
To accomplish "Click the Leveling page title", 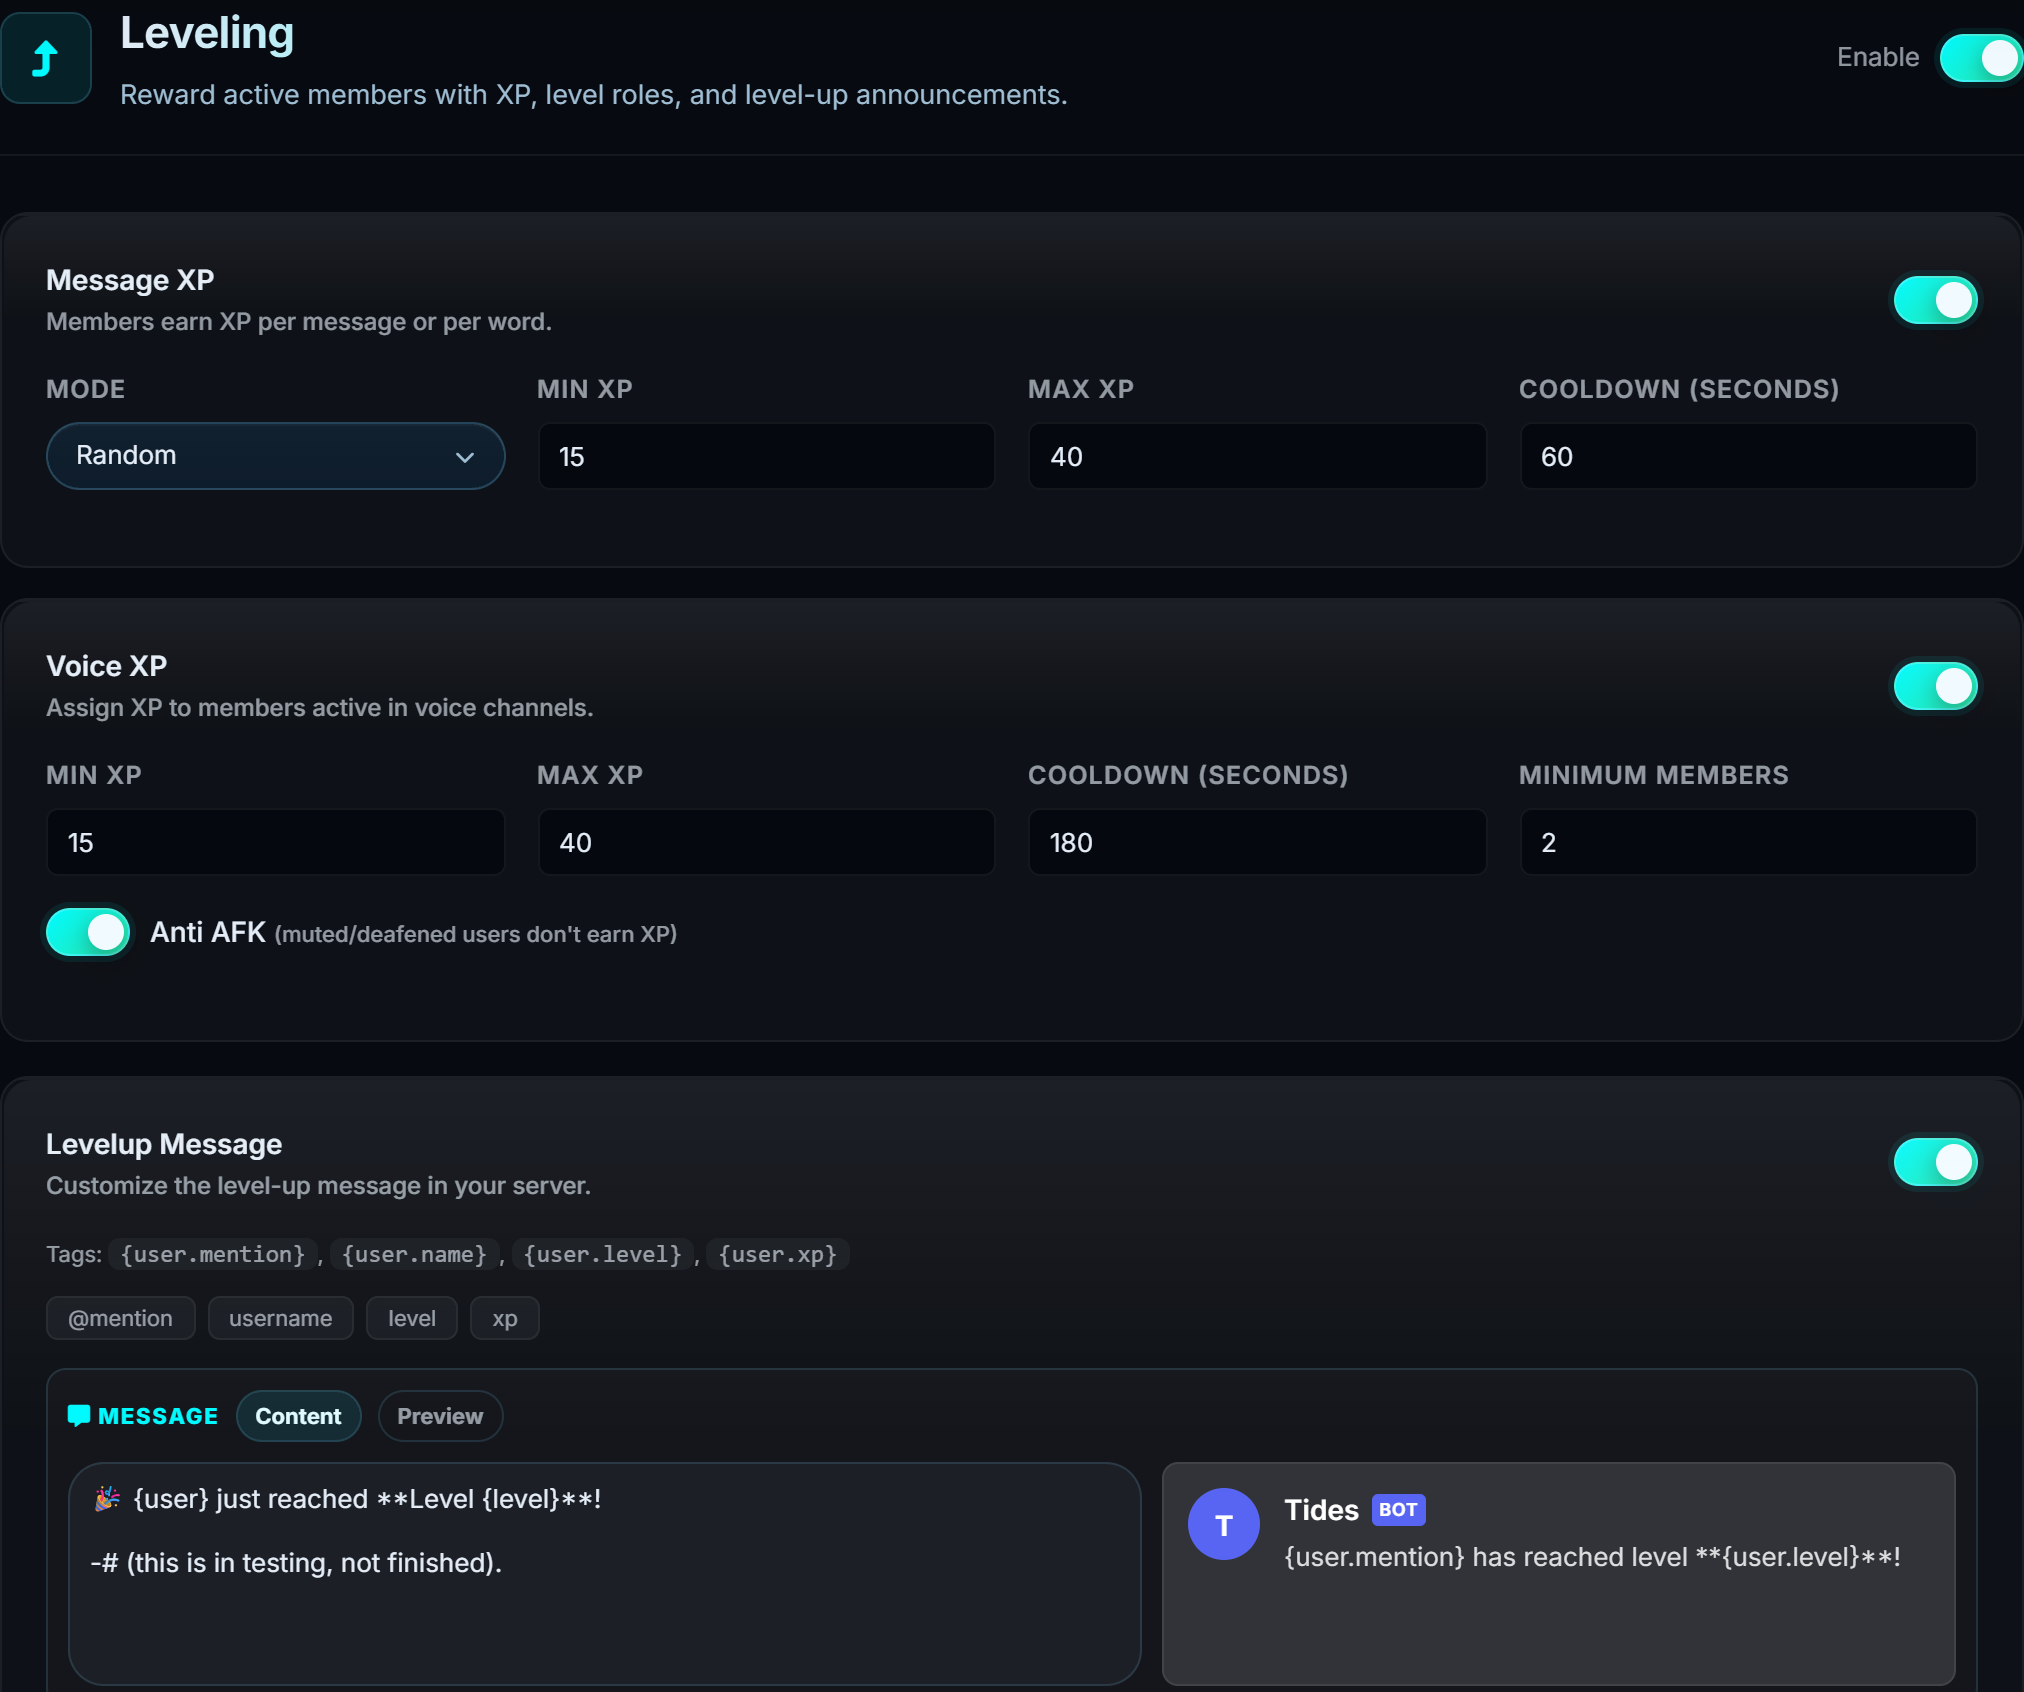I will [207, 33].
